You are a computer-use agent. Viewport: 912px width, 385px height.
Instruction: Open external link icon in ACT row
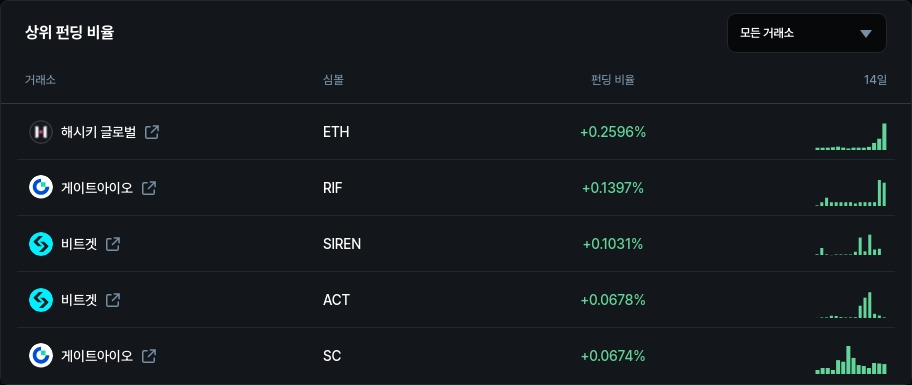tap(113, 300)
